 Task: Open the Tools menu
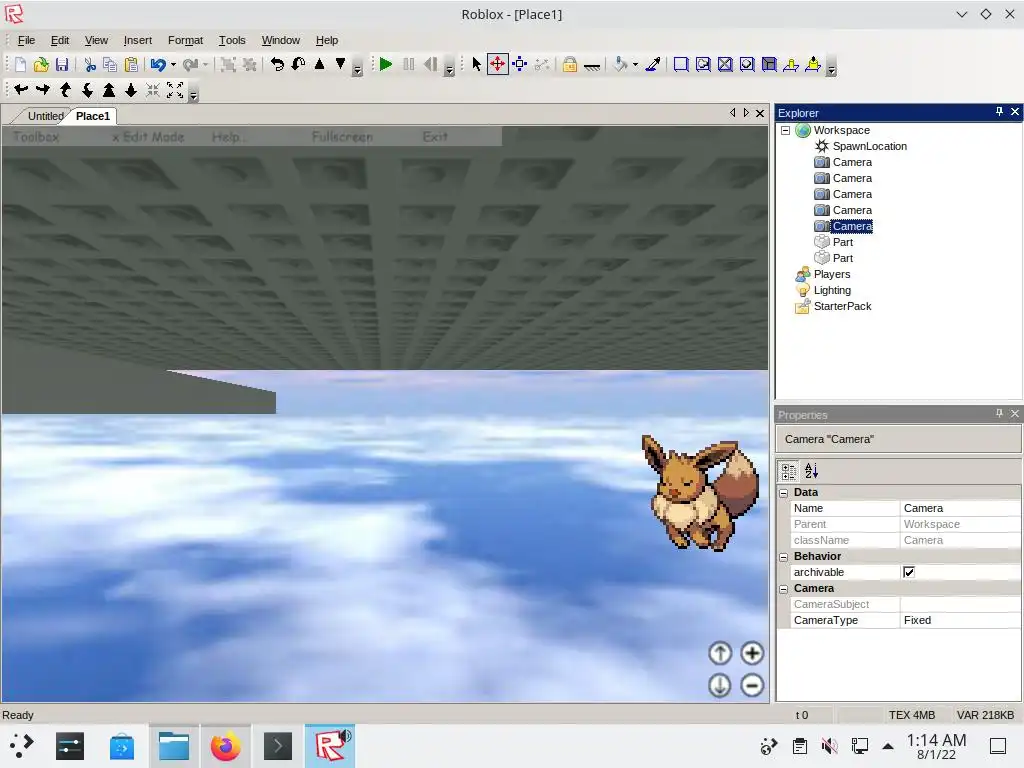click(232, 40)
